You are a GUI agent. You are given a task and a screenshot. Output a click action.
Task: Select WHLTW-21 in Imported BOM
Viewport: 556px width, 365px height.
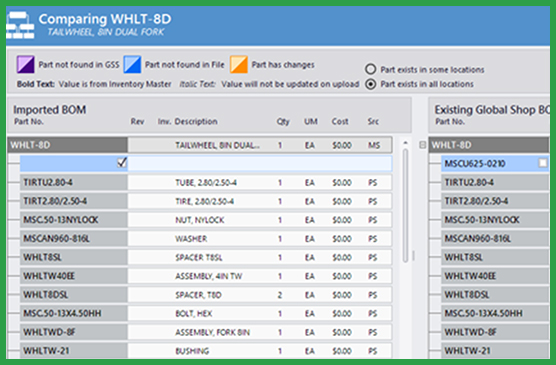[x=74, y=350]
